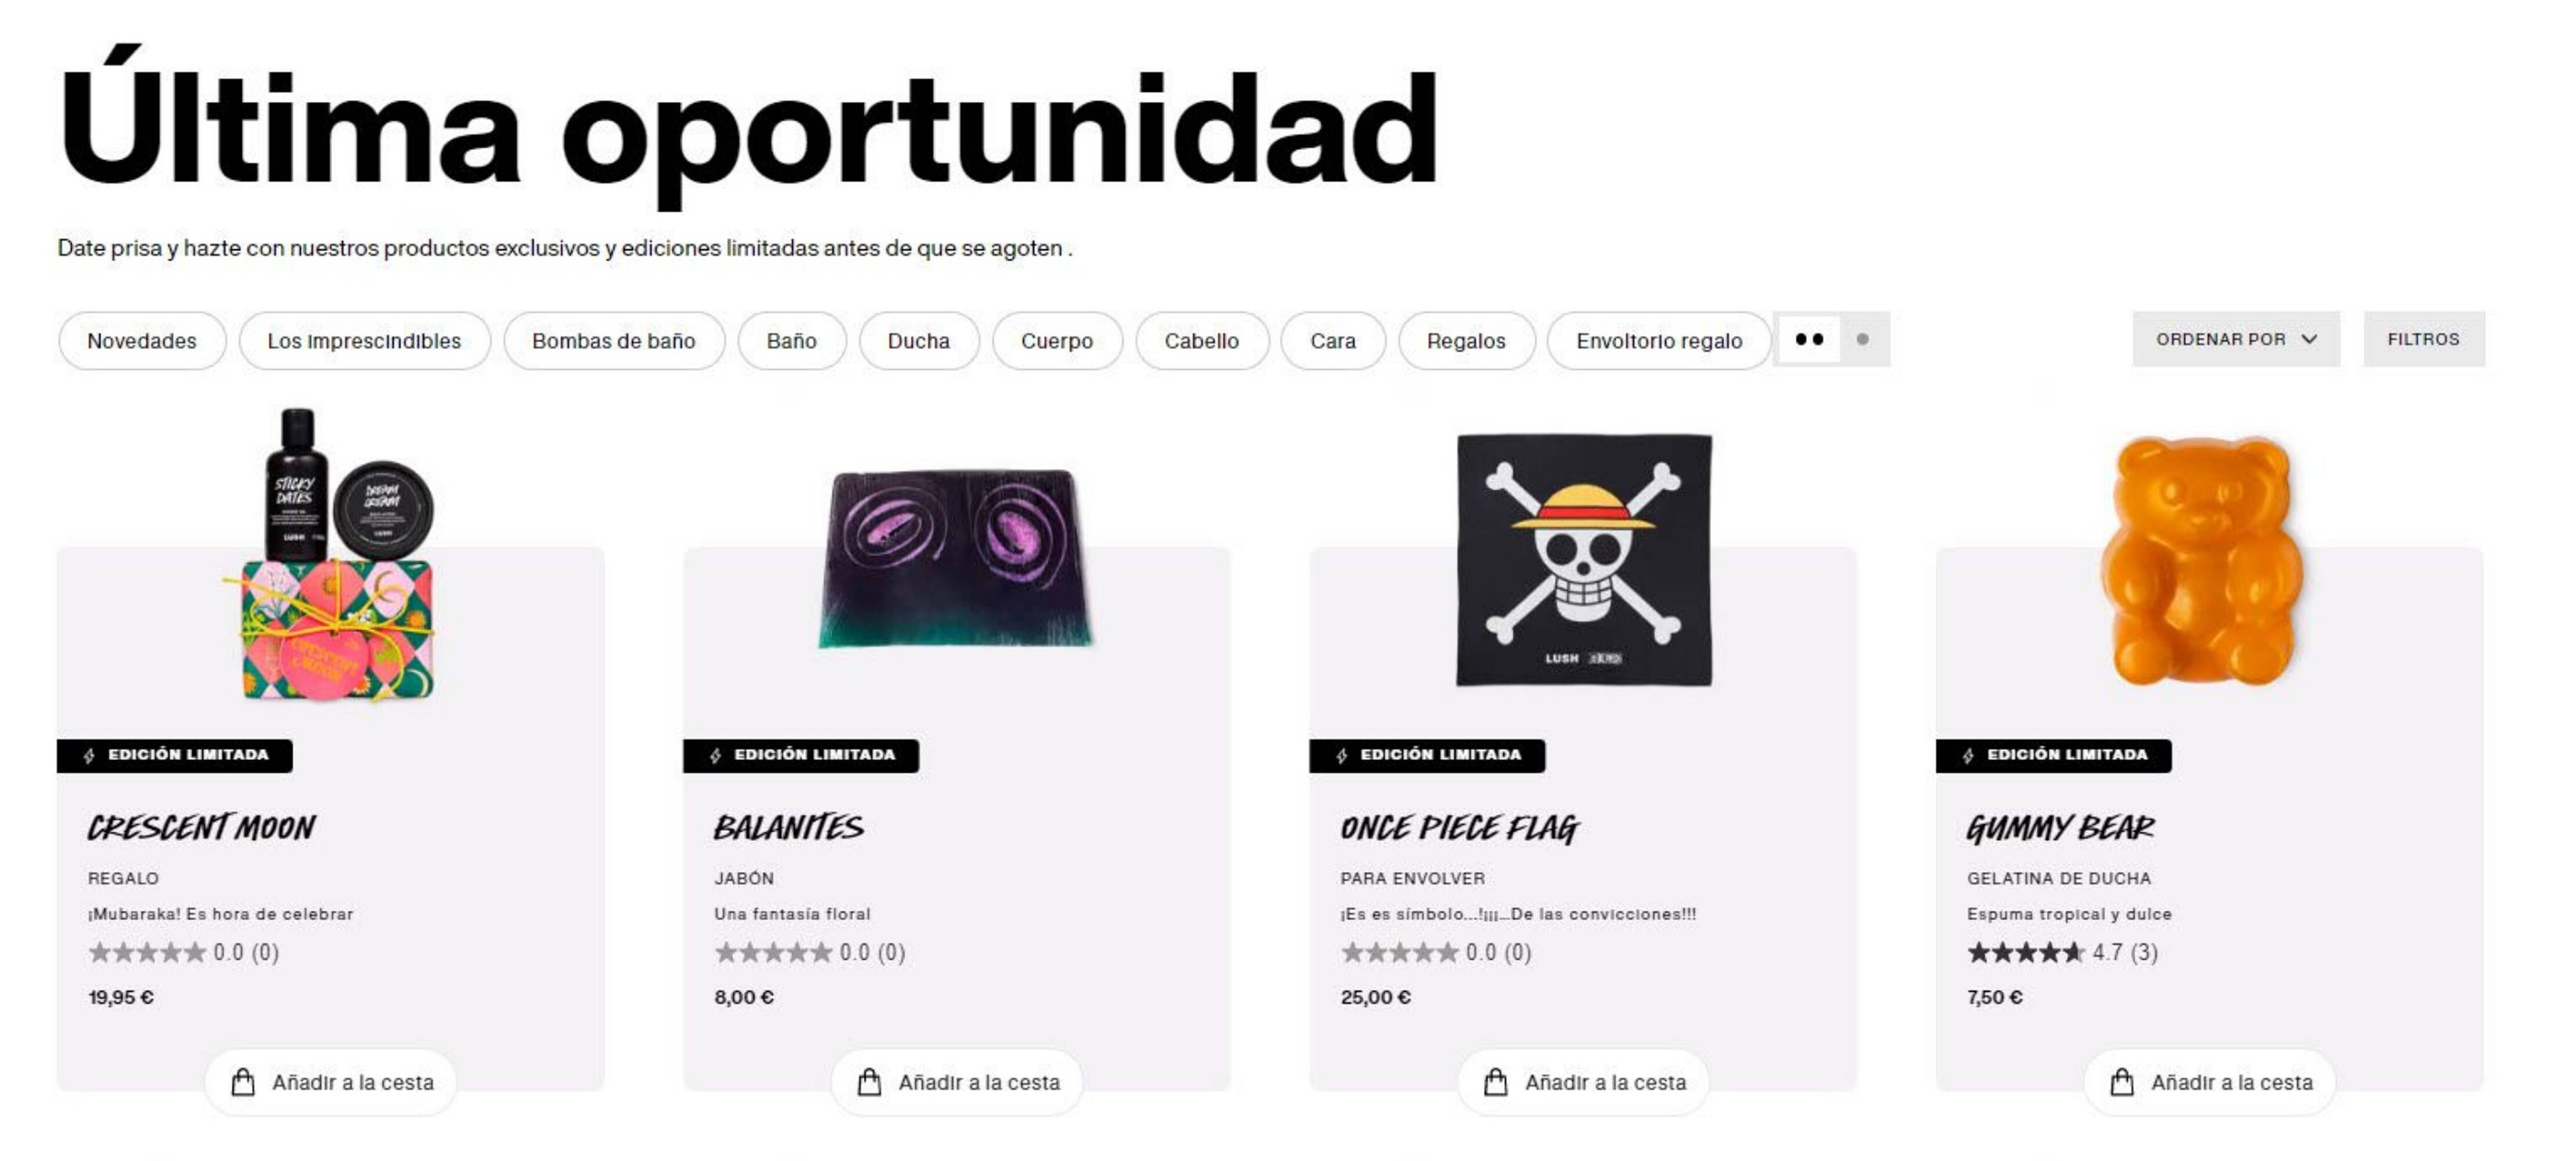
Task: Select the Regalos category pill
Action: [x=1466, y=341]
